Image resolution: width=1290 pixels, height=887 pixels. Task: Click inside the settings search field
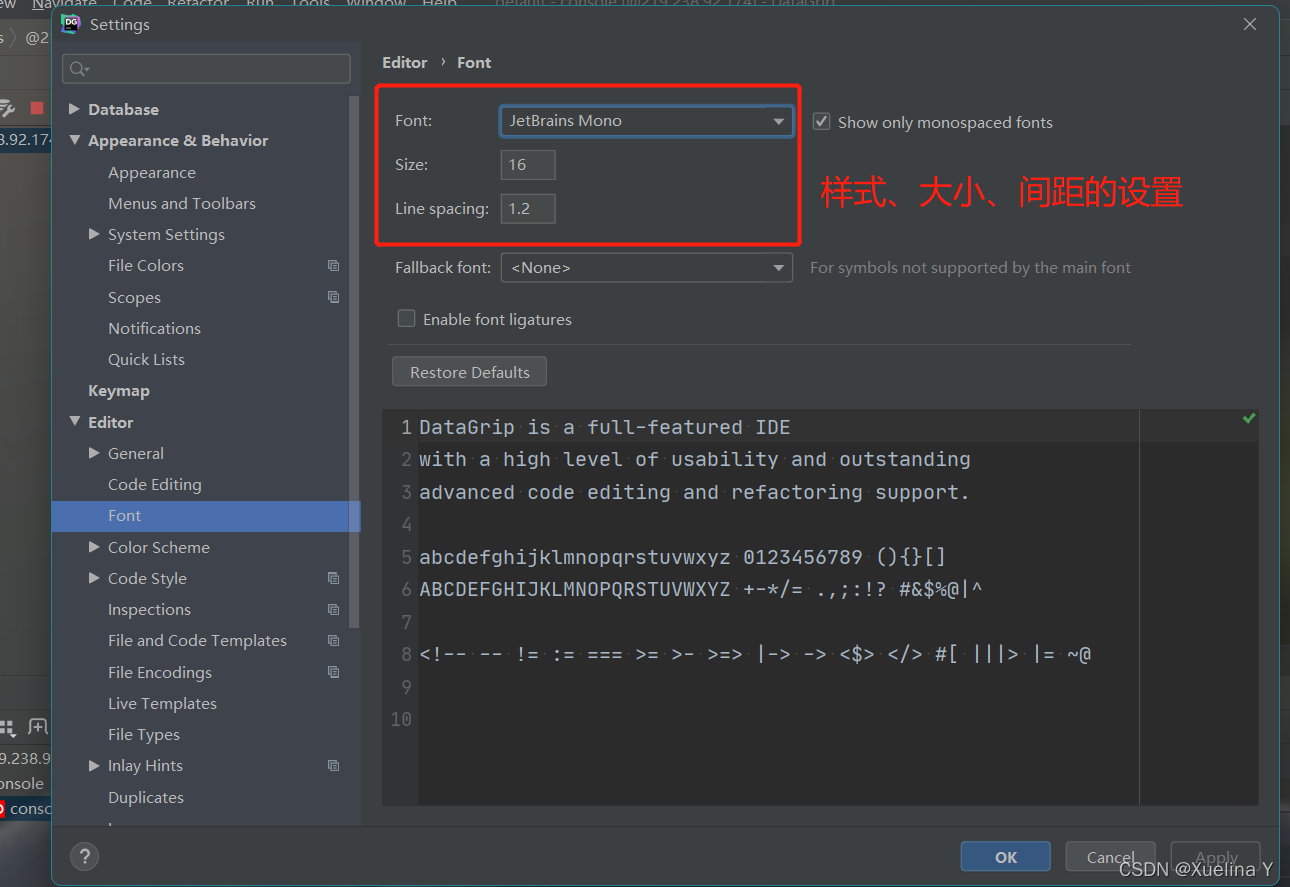(206, 69)
